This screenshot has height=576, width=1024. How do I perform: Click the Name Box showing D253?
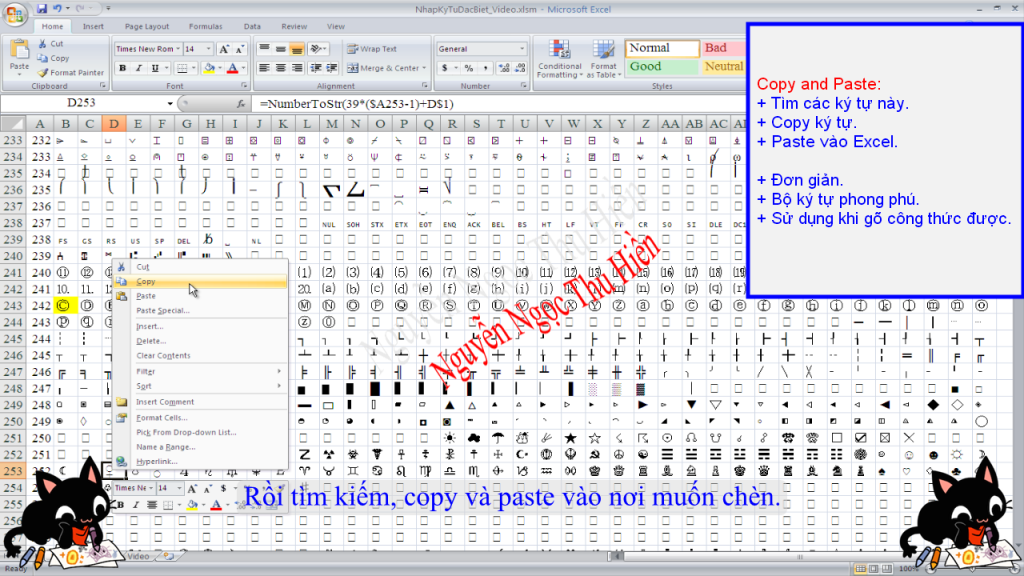pos(82,103)
